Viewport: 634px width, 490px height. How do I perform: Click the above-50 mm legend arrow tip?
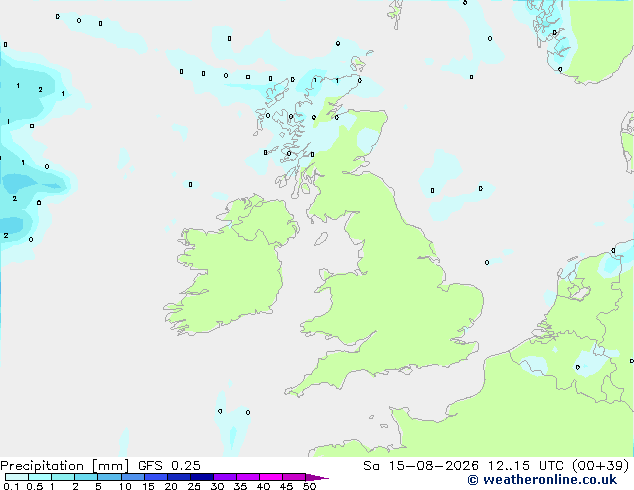[317, 478]
